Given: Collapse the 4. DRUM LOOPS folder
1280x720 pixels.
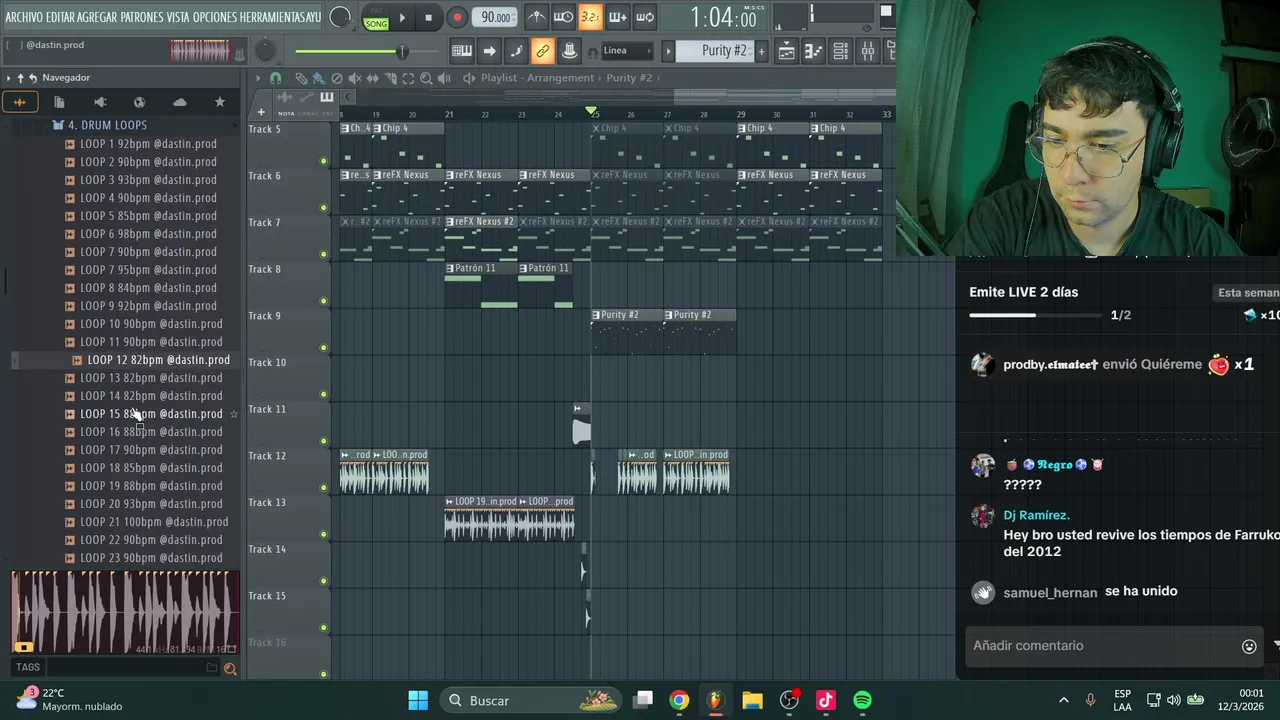Looking at the screenshot, I should point(107,125).
